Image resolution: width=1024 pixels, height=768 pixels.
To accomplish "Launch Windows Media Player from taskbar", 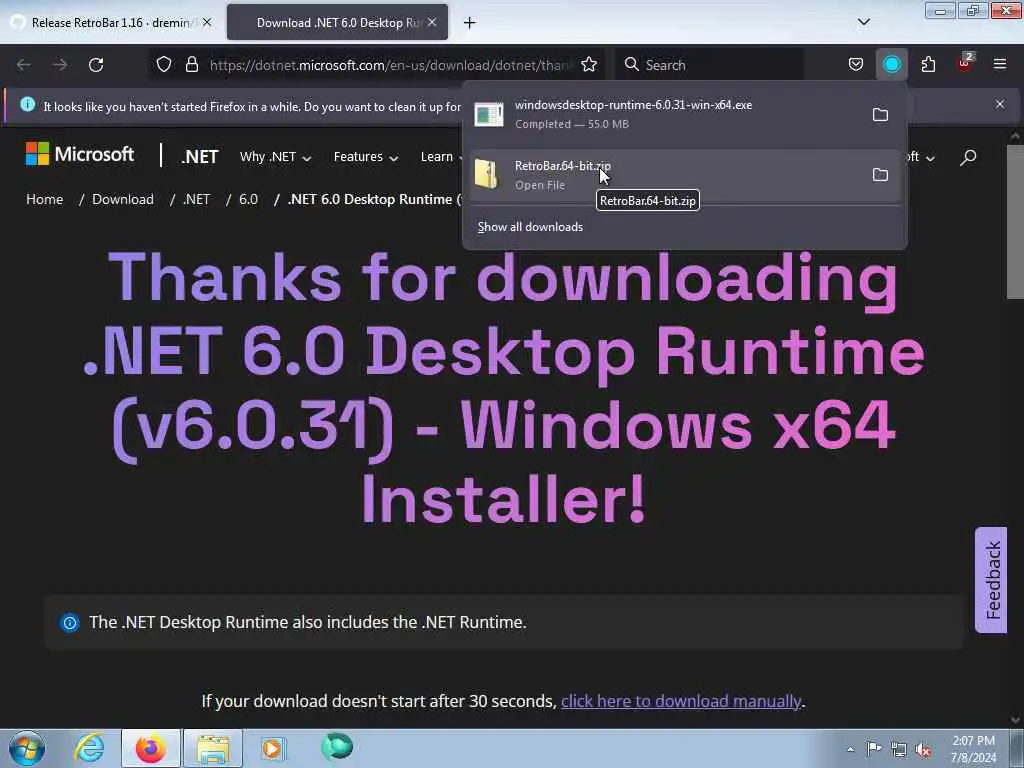I will point(273,748).
